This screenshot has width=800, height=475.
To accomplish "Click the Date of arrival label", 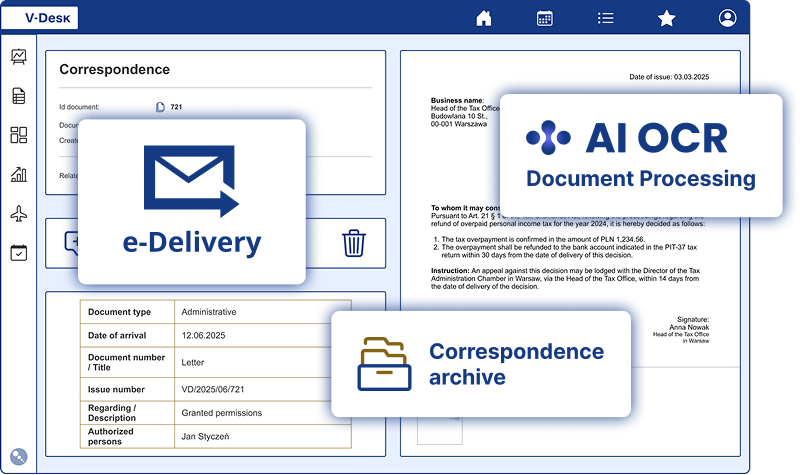I will 117,336.
